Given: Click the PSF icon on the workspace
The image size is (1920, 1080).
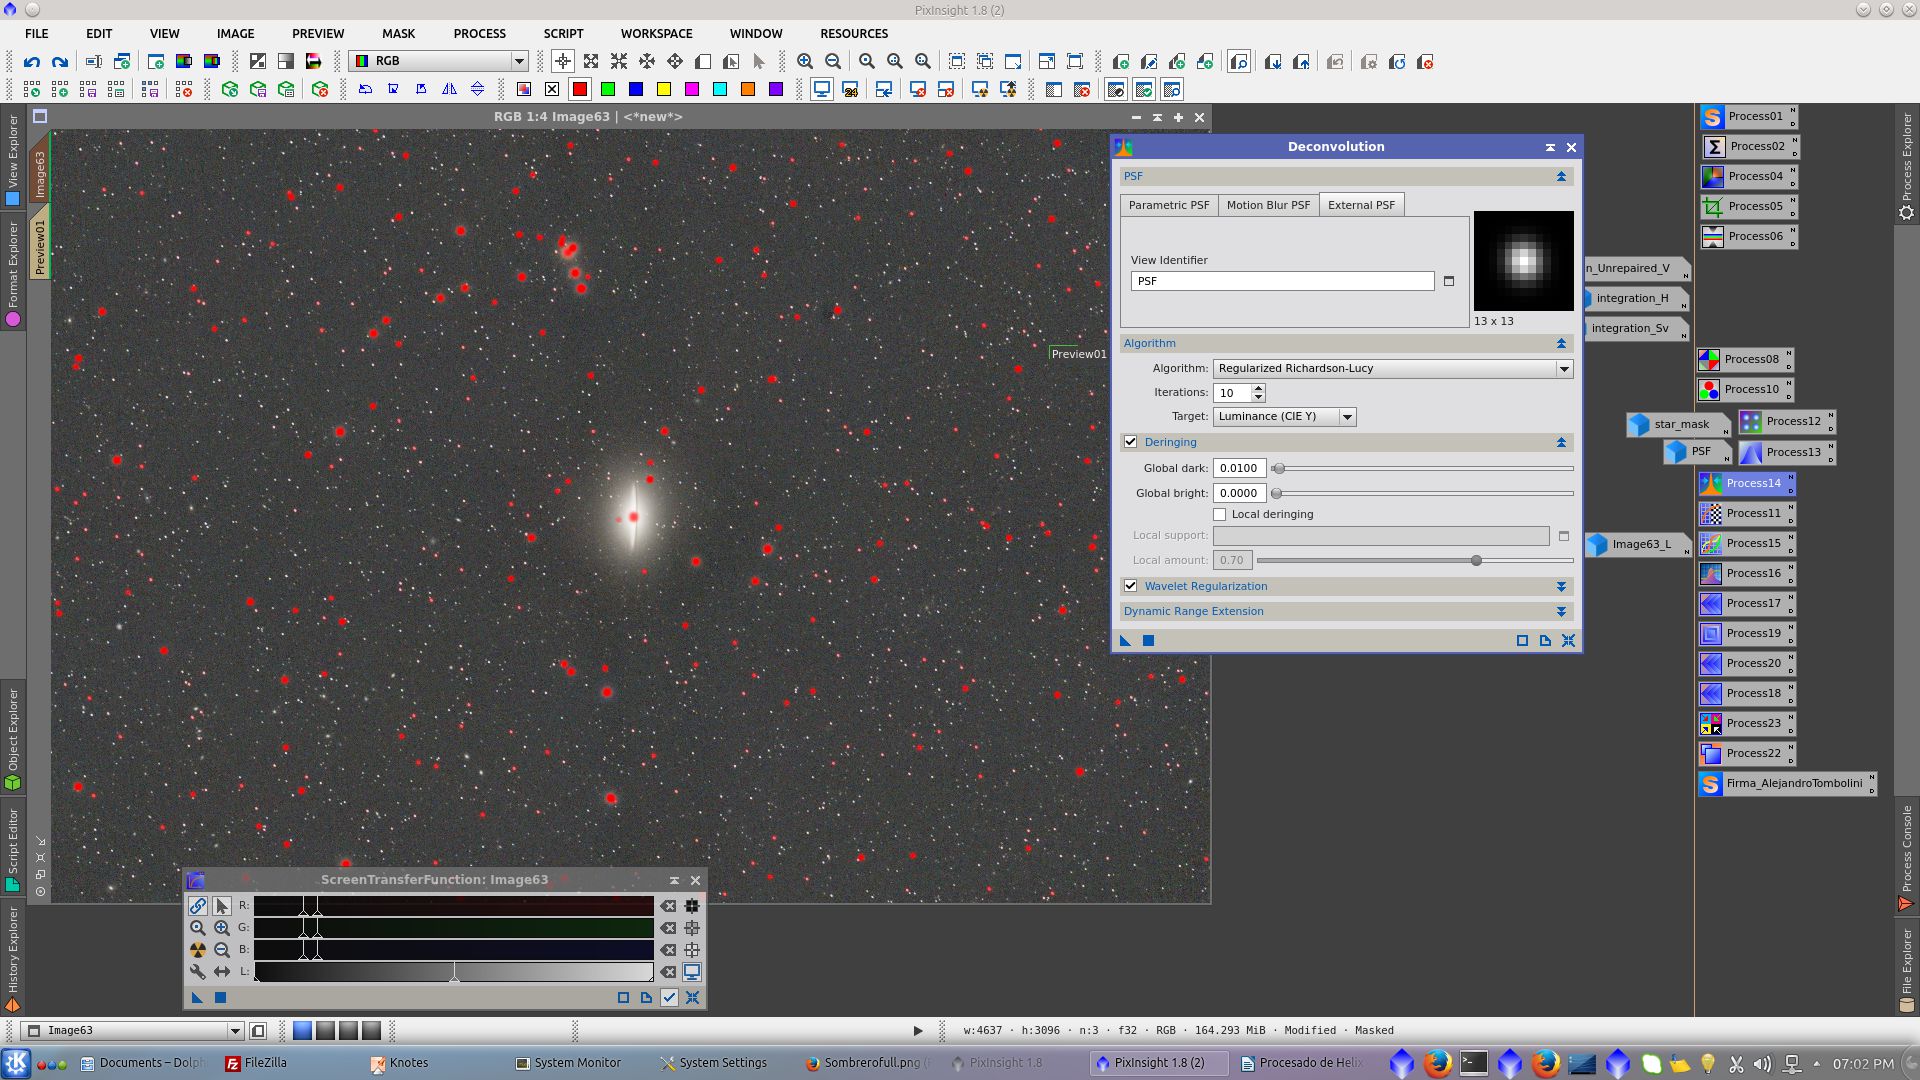Looking at the screenshot, I should (x=1696, y=452).
